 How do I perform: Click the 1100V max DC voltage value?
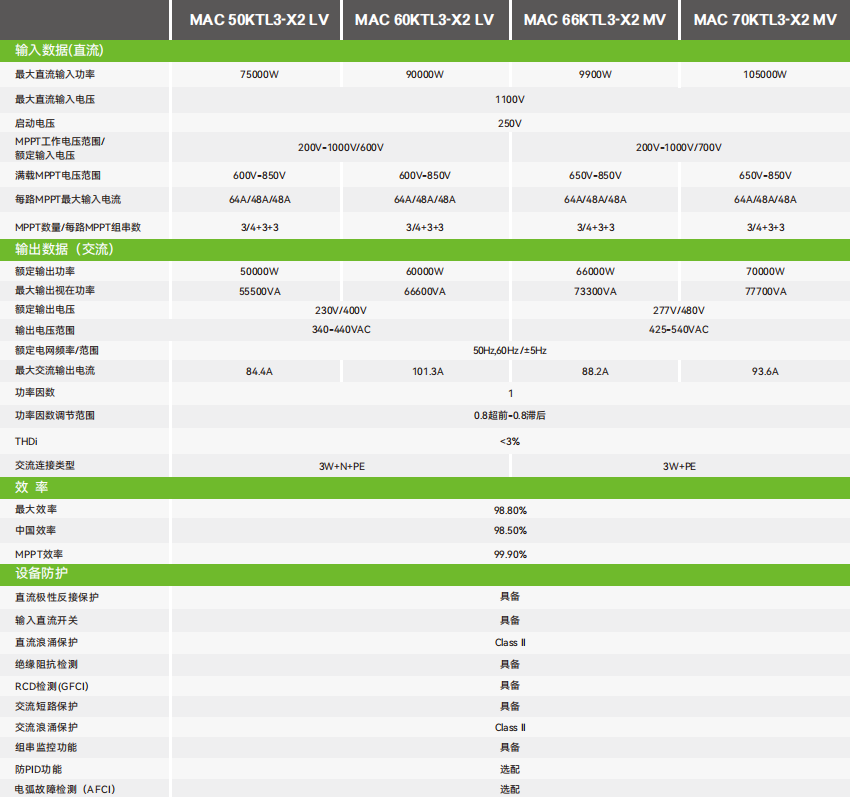(x=510, y=99)
